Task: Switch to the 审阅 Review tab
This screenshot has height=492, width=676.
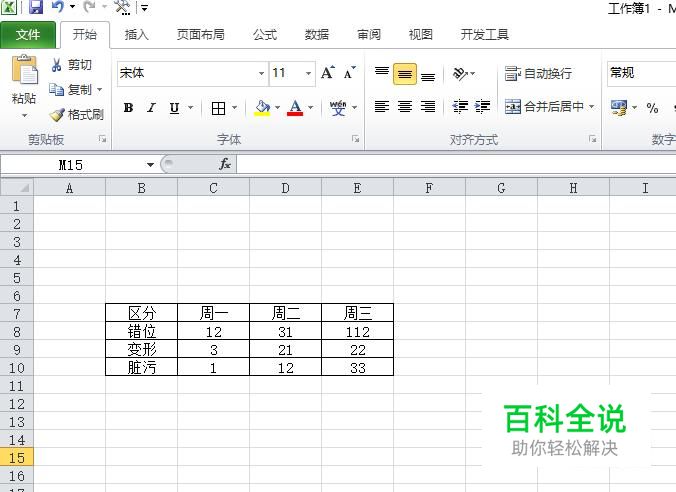Action: (369, 34)
